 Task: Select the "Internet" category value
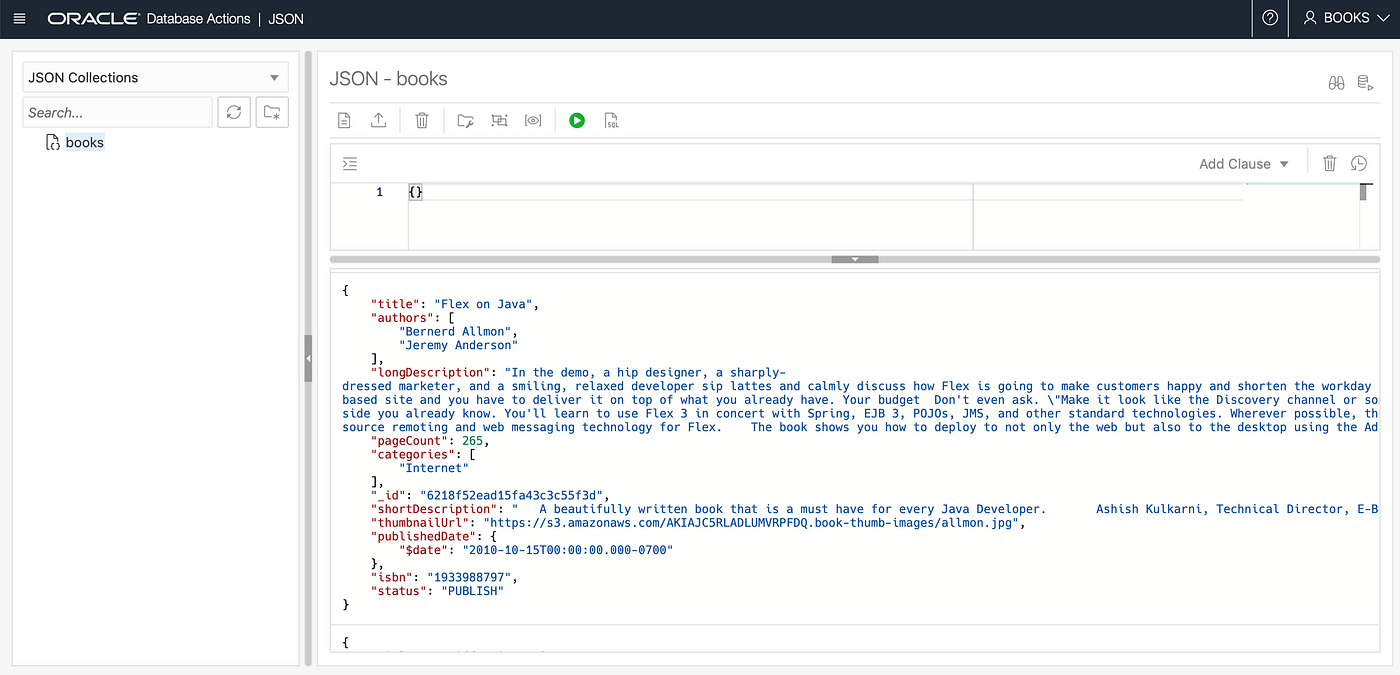click(434, 467)
